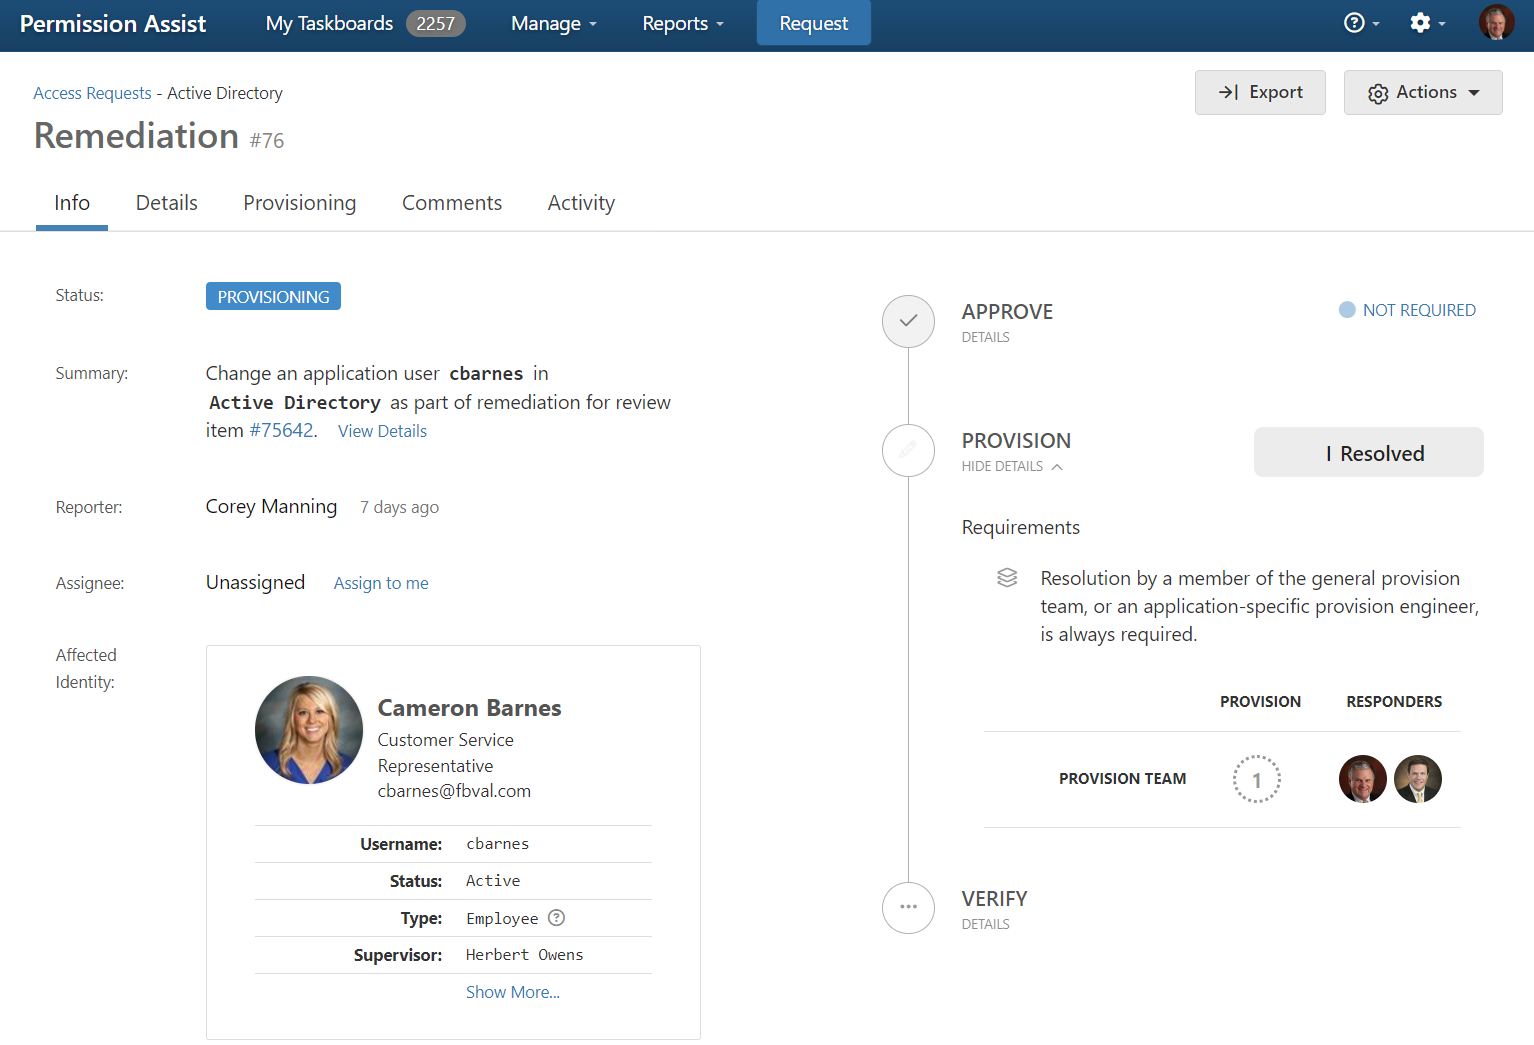Click the Provision step pencil circle
This screenshot has width=1534, height=1045.
pyautogui.click(x=908, y=450)
